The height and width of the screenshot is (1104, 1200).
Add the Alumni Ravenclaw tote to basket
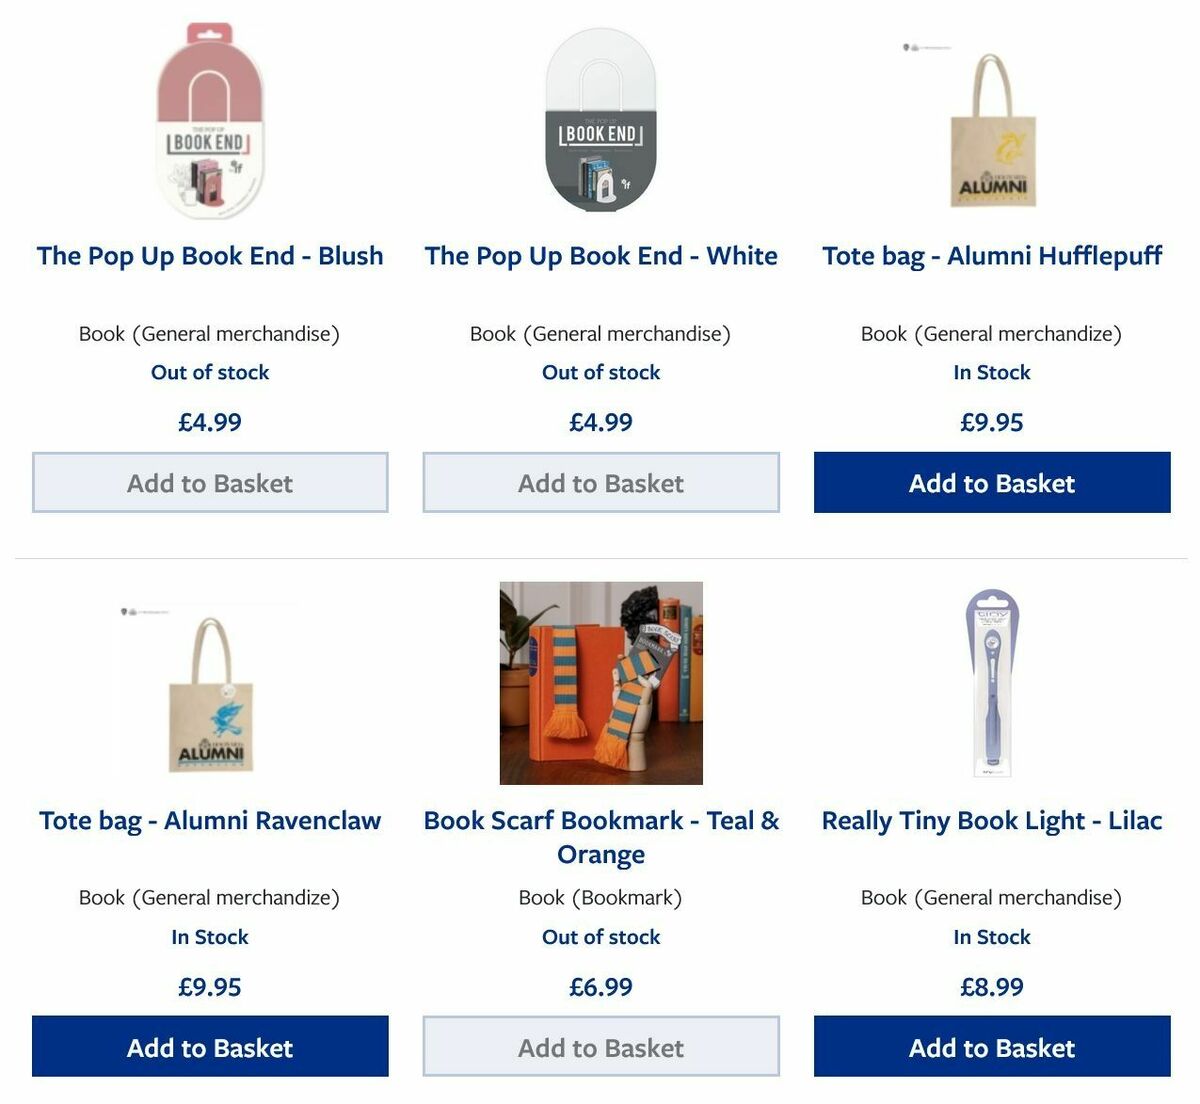click(209, 1047)
